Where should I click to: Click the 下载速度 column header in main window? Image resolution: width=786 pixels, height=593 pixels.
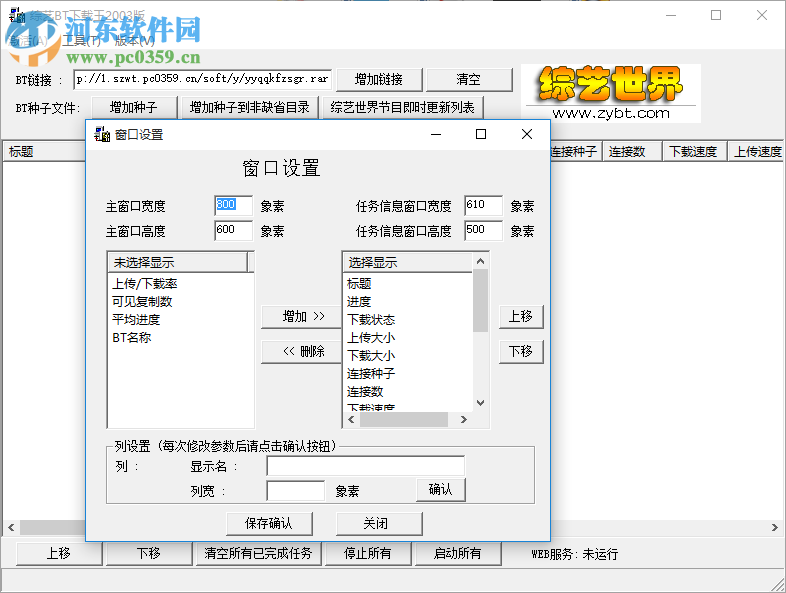[x=694, y=151]
